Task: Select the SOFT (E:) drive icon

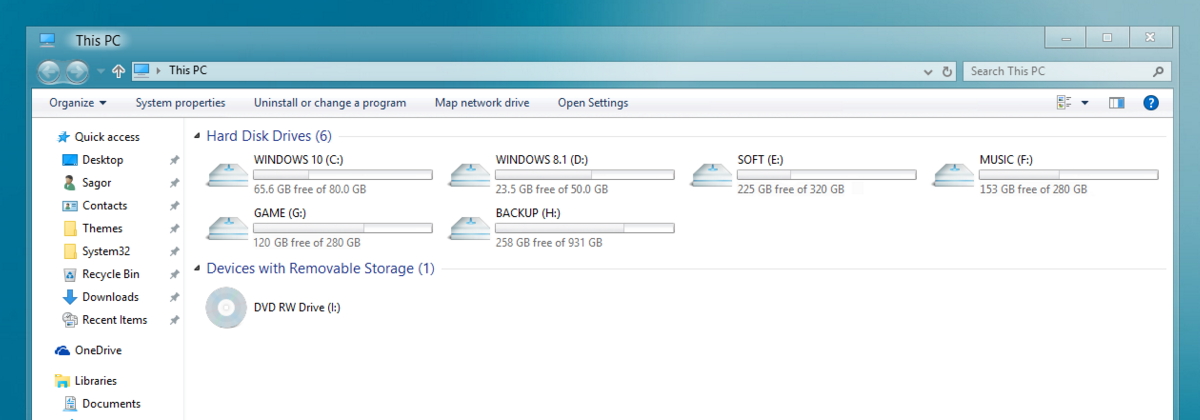Action: coord(711,174)
